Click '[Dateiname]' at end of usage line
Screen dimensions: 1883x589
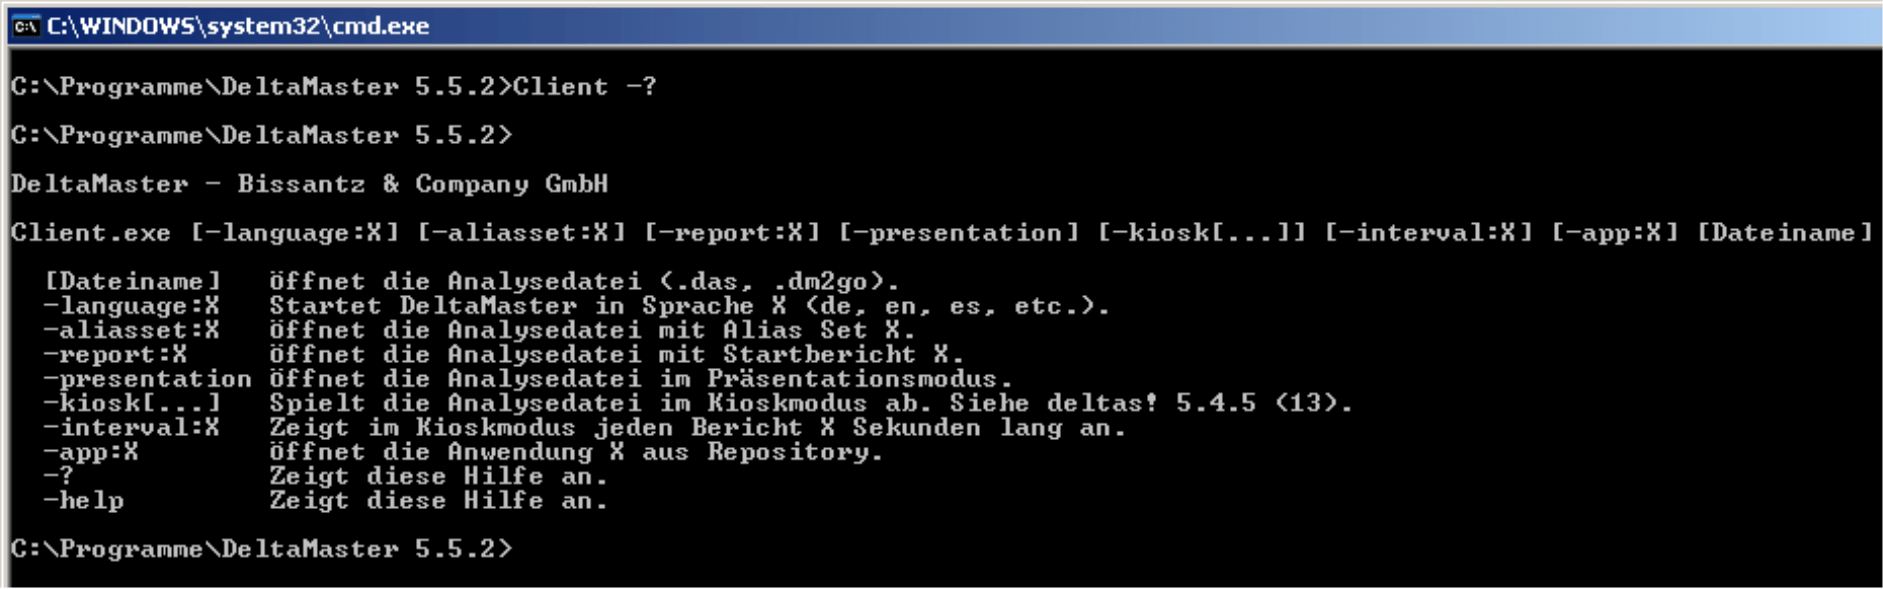point(1785,234)
